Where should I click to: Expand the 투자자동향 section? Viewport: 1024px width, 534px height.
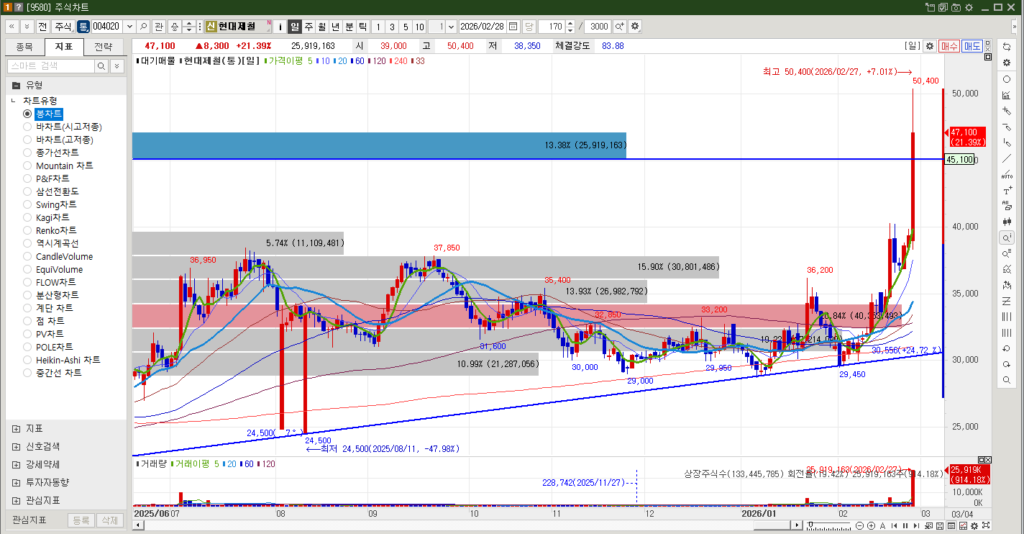pos(16,482)
